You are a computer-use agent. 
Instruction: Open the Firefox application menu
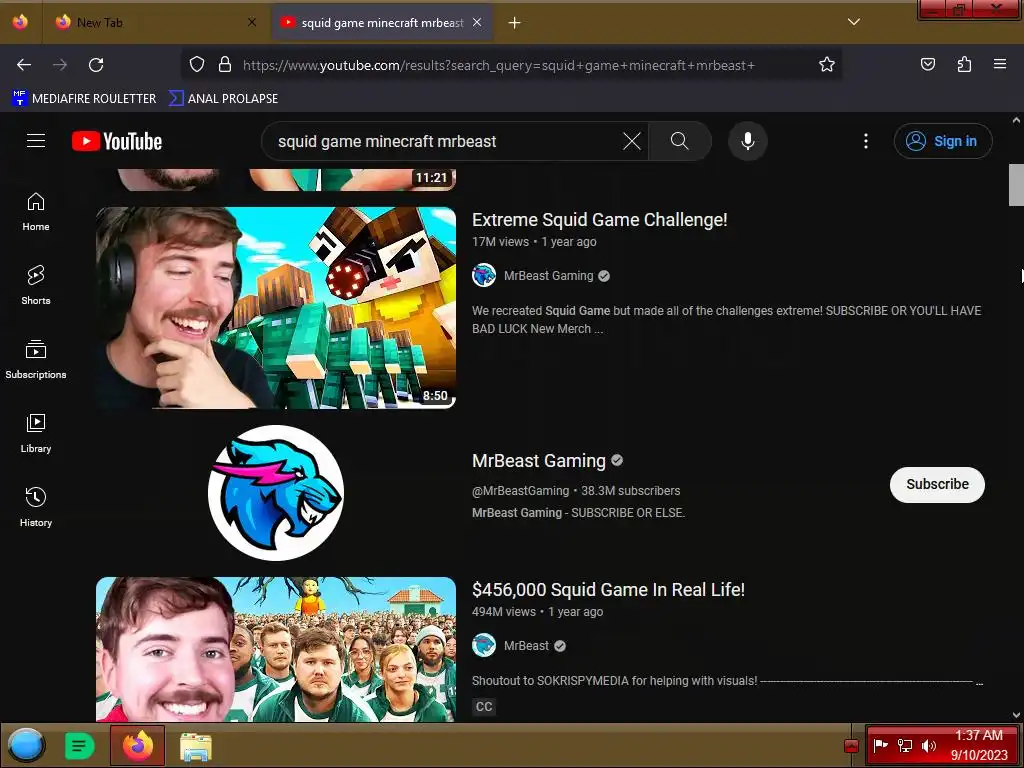click(1000, 64)
